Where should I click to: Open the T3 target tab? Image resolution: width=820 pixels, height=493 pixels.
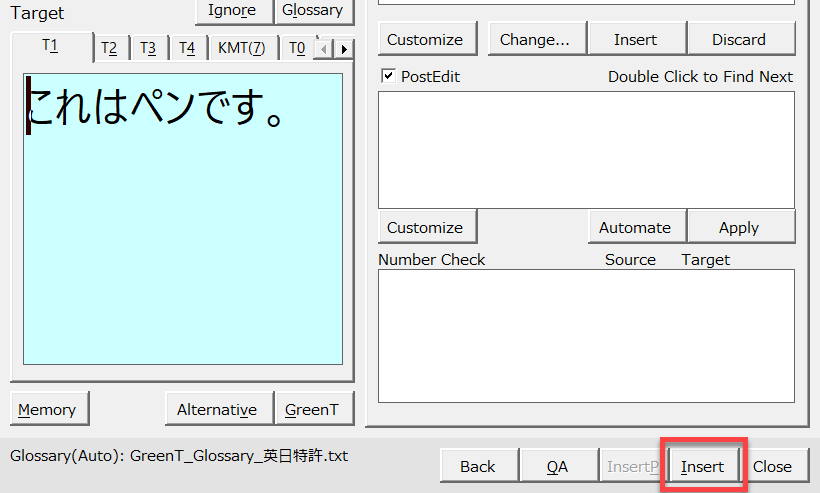[x=148, y=48]
